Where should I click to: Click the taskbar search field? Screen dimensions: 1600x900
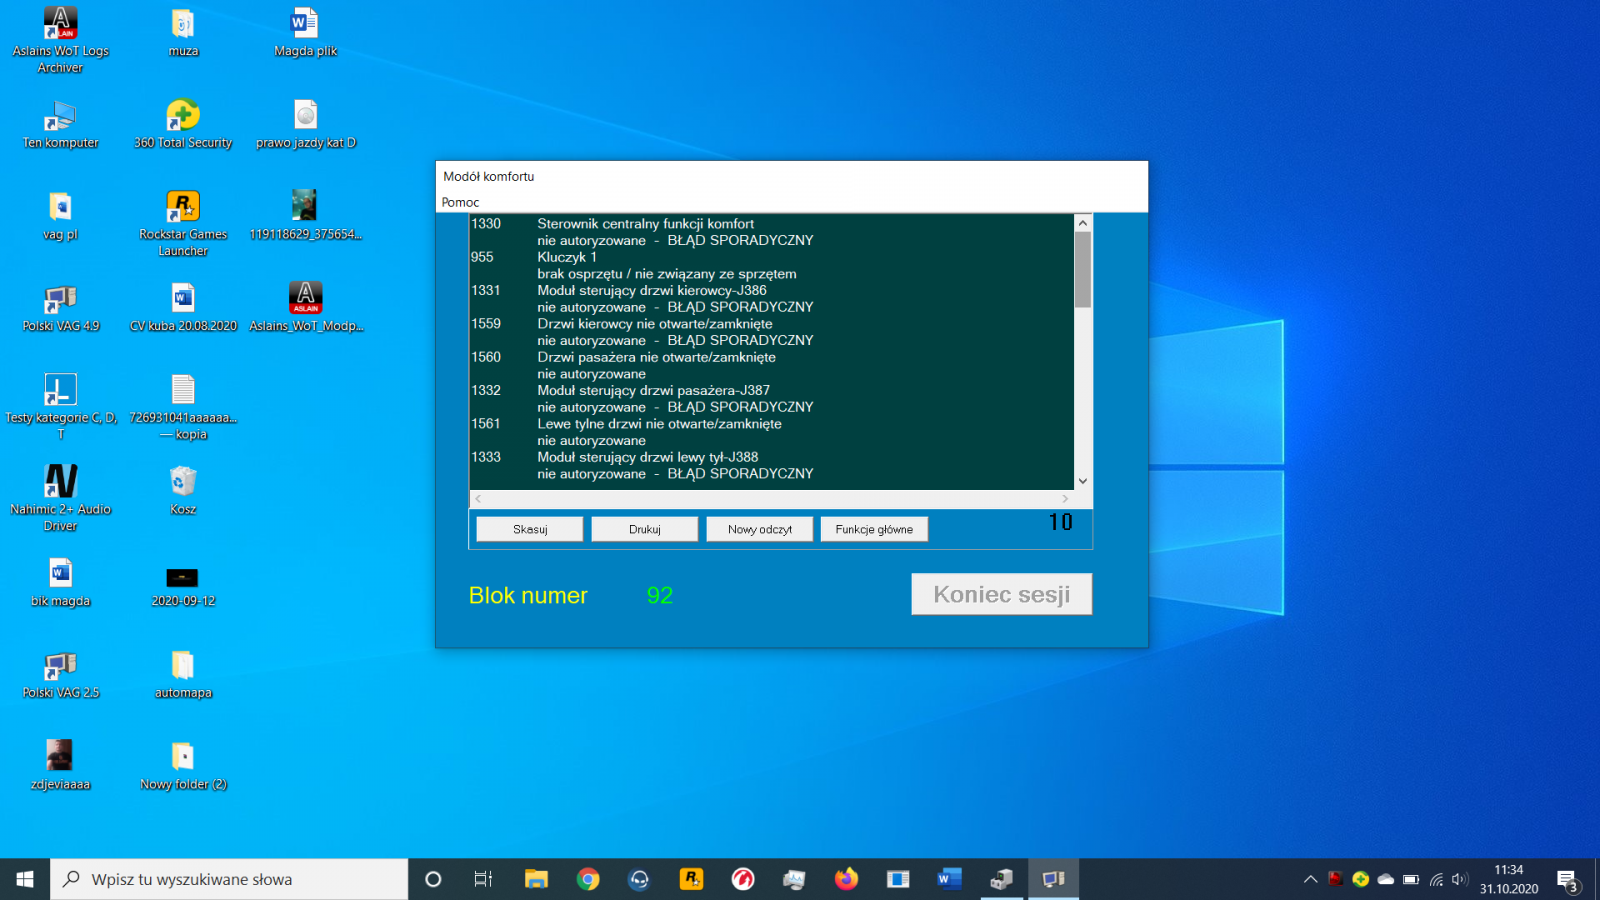(229, 879)
